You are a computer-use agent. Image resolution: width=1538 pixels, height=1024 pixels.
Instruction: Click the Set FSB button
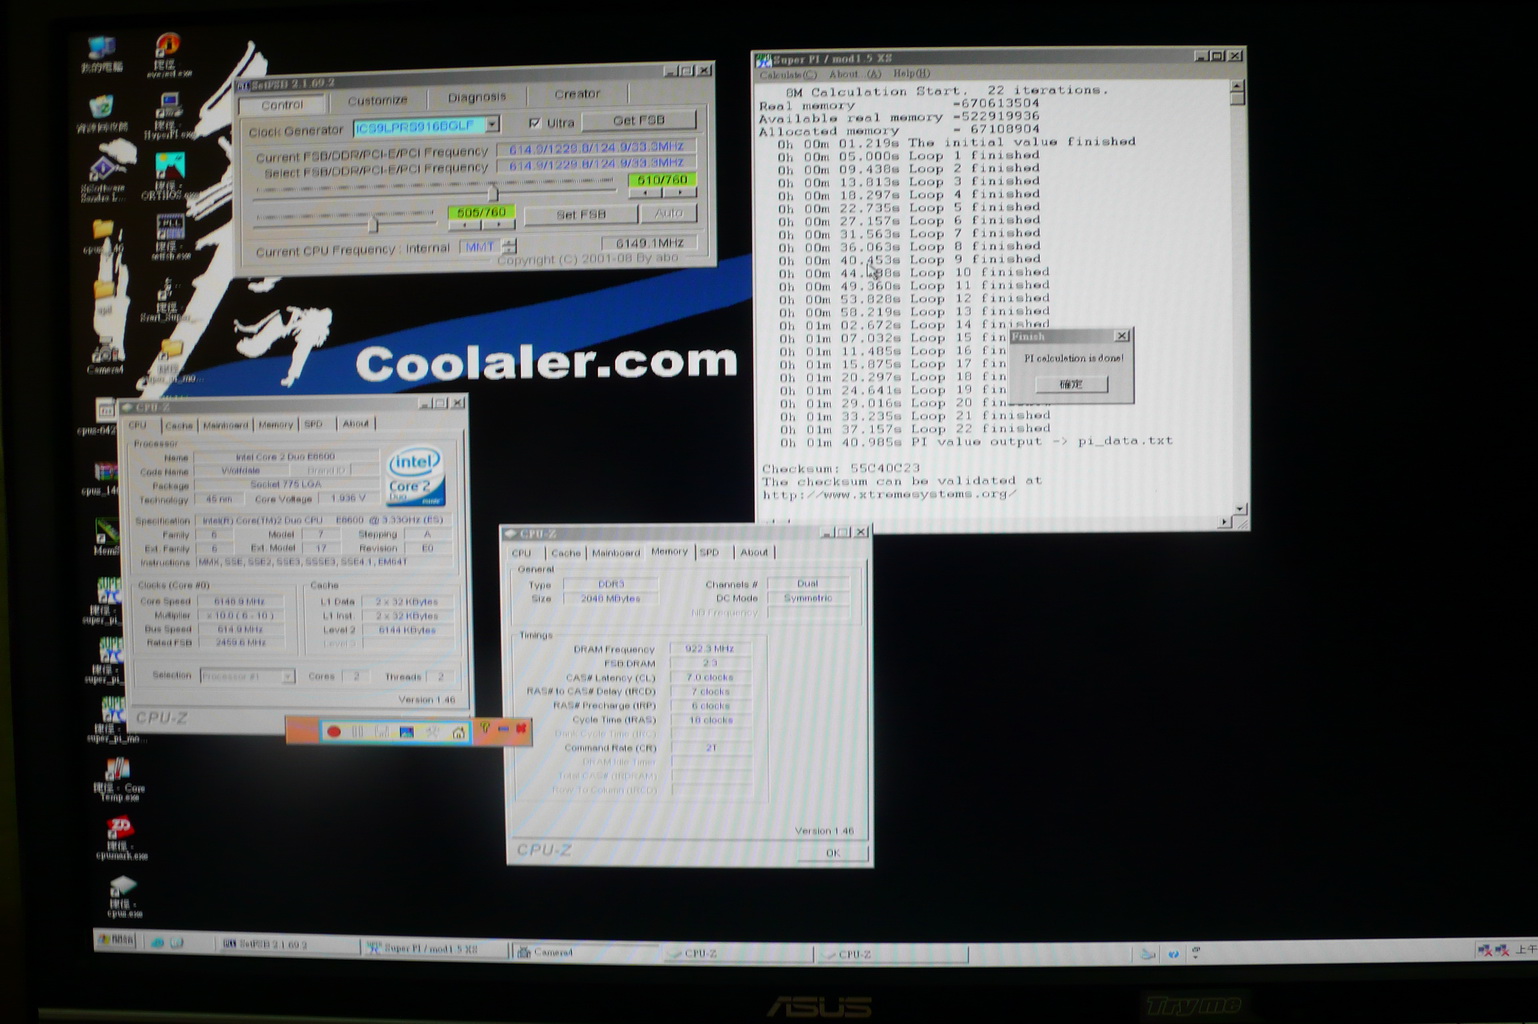581,214
